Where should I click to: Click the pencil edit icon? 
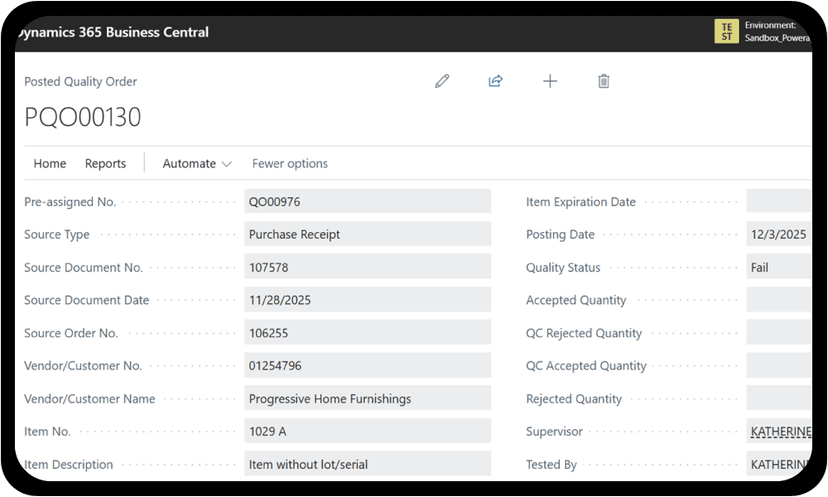click(x=442, y=81)
